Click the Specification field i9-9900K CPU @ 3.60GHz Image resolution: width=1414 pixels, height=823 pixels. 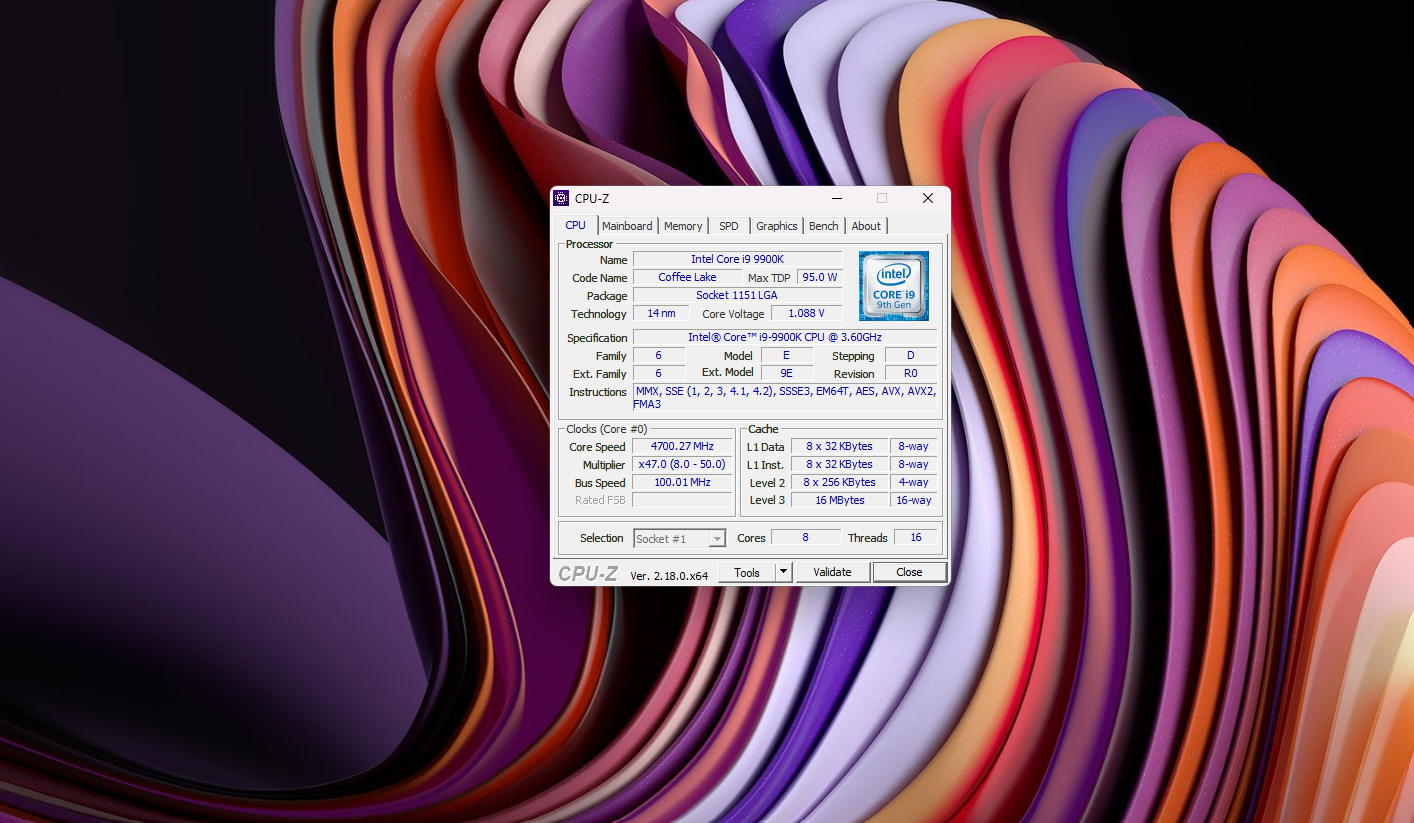point(785,337)
